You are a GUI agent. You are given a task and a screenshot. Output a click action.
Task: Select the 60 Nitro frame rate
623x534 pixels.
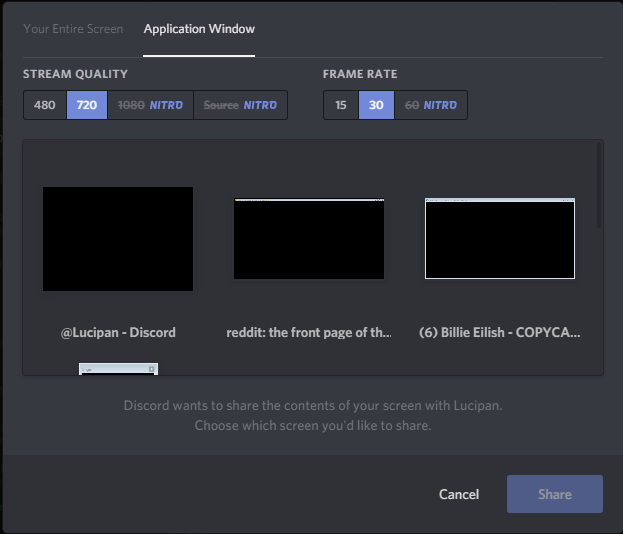[x=431, y=105]
